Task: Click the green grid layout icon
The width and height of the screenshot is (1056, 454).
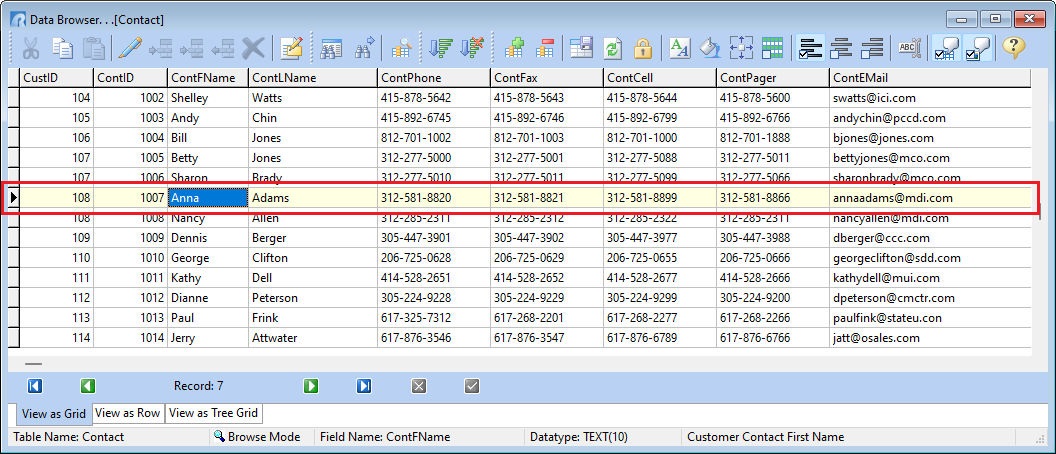Action: click(772, 48)
